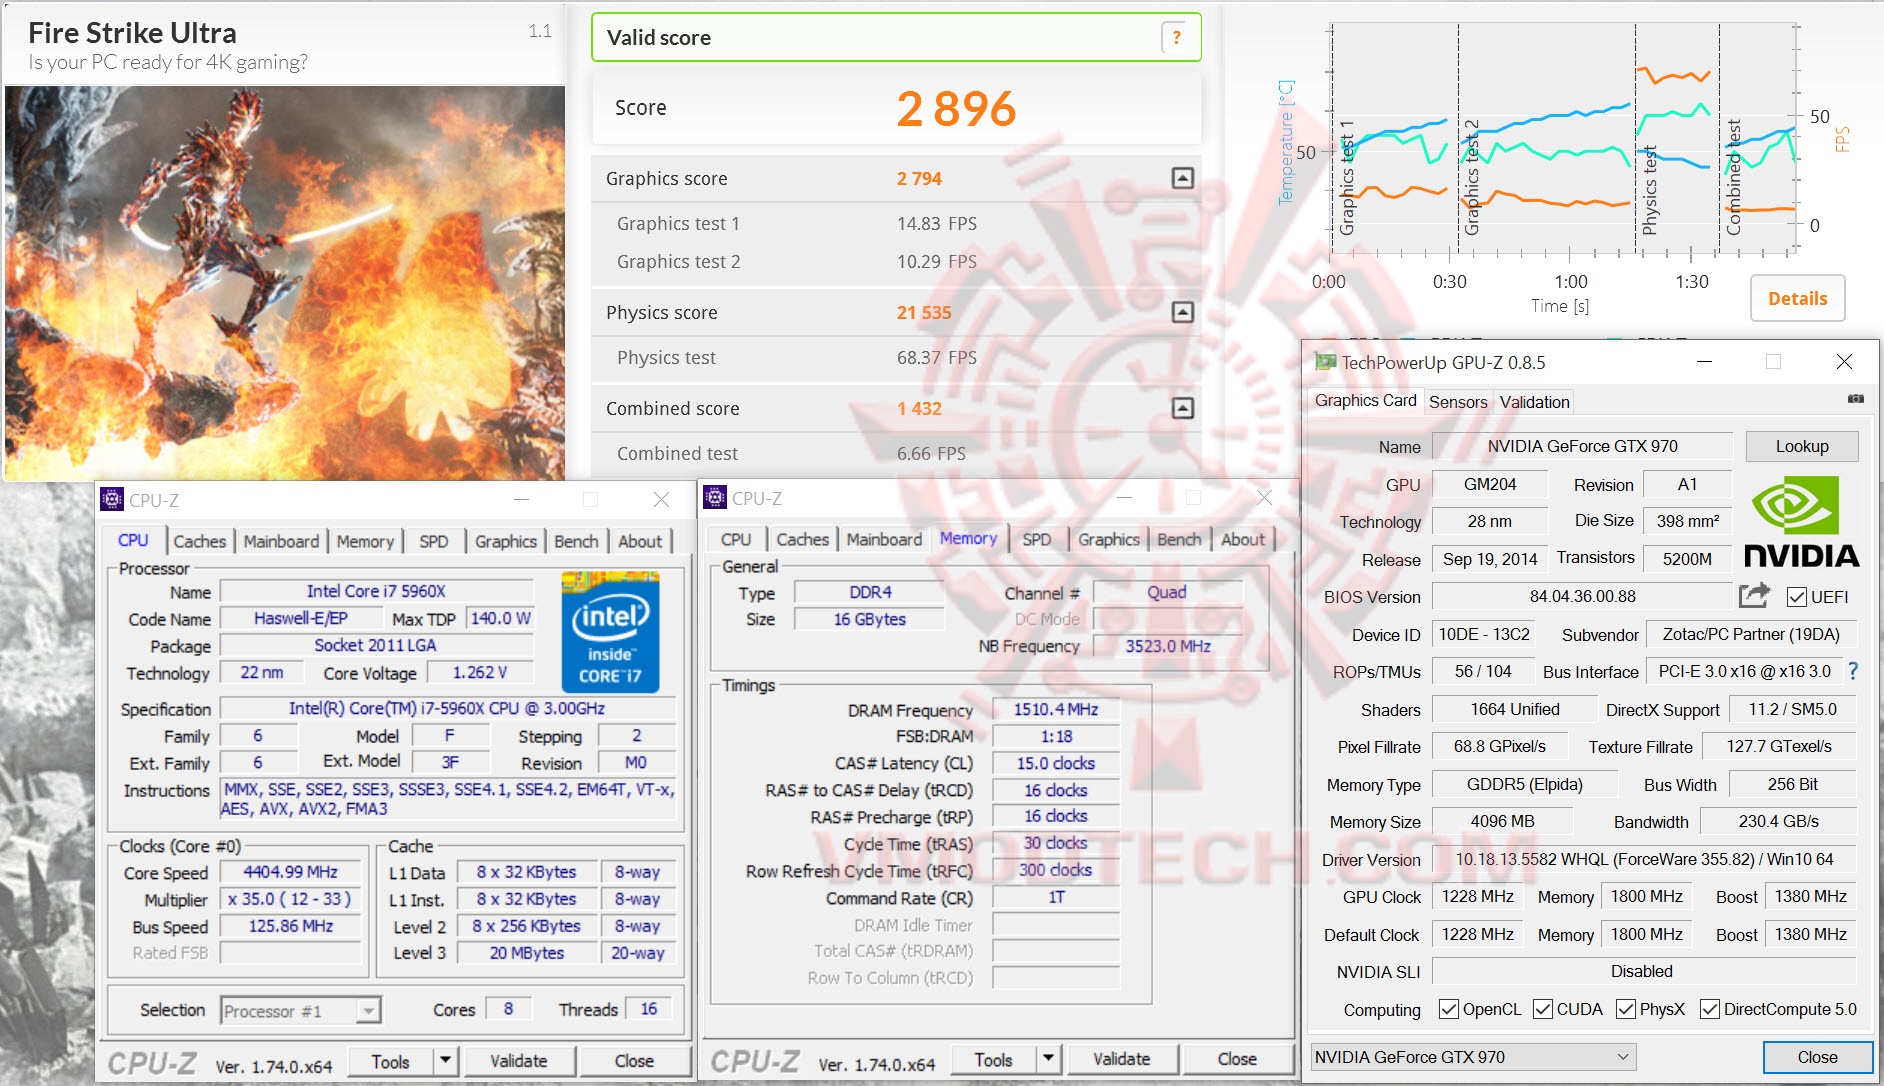The width and height of the screenshot is (1884, 1086).
Task: Open benchmark Details button
Action: pos(1797,298)
